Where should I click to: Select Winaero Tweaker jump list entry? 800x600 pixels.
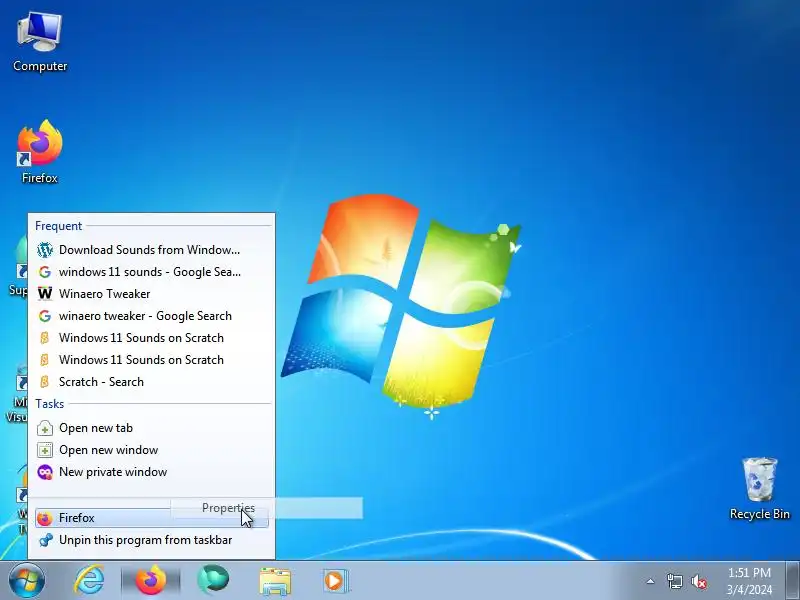point(152,294)
